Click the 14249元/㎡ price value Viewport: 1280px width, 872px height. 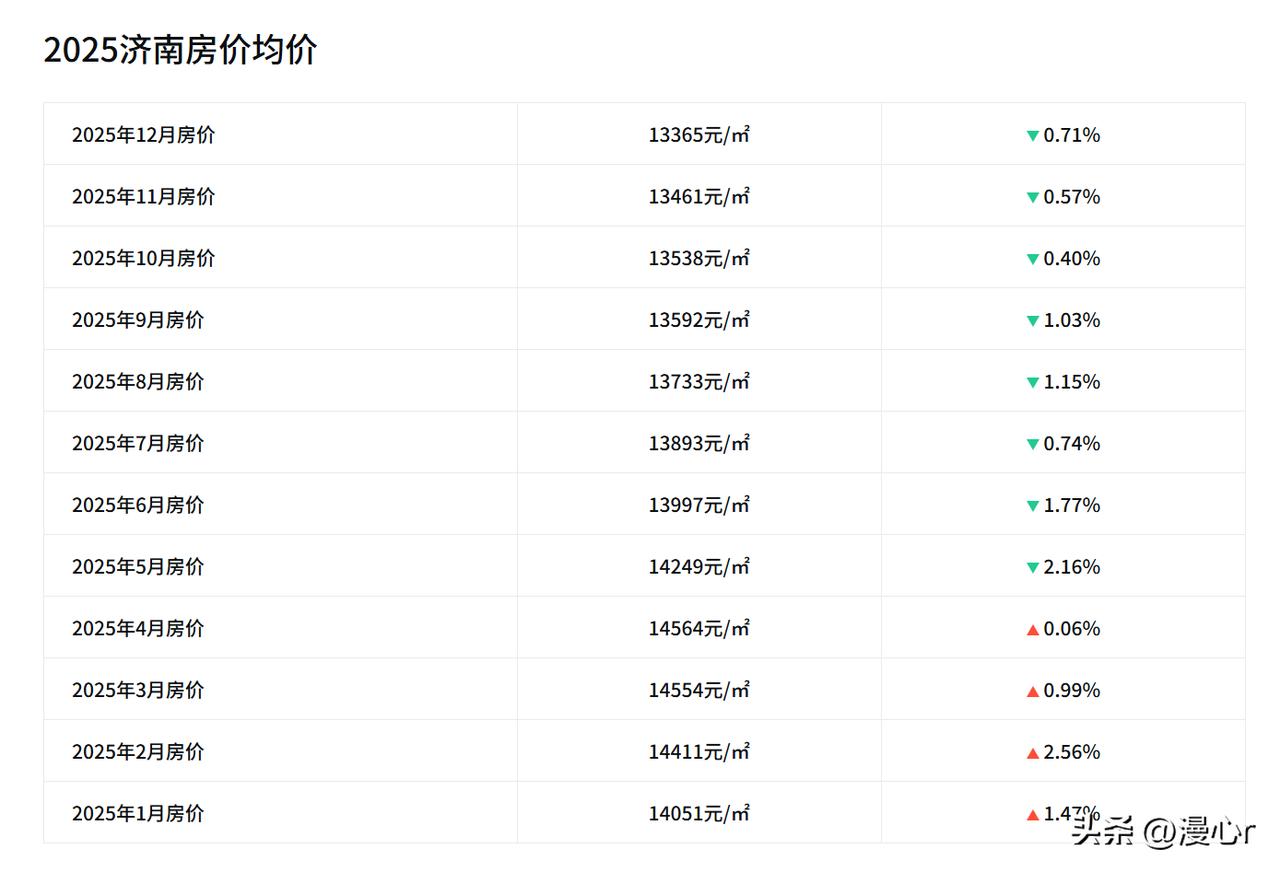tap(699, 567)
